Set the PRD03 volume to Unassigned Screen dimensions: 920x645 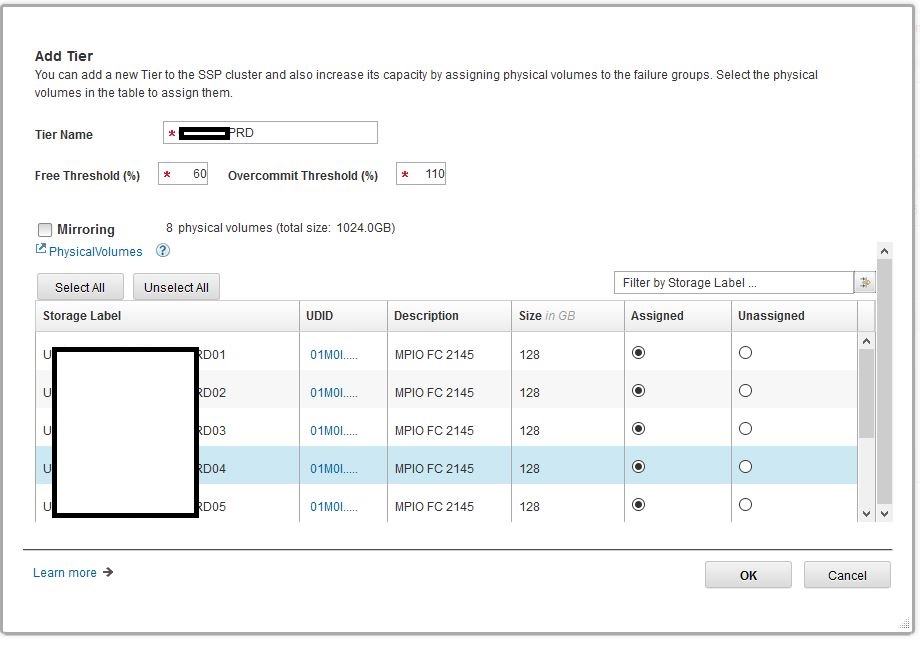pos(745,429)
